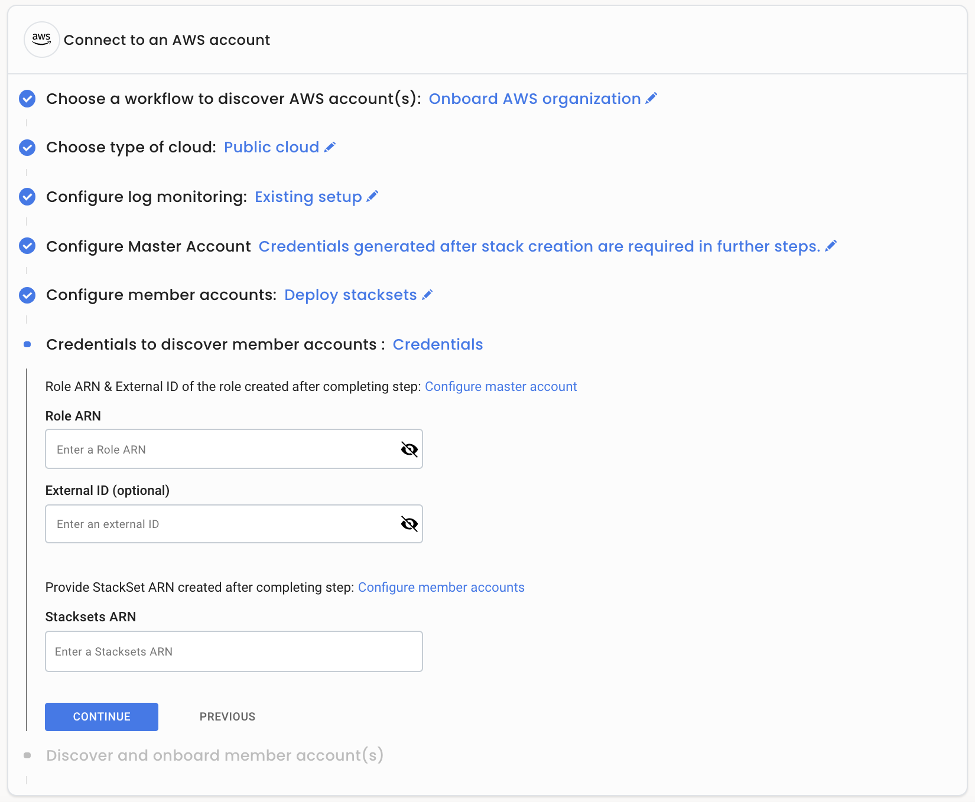Edit Existing setup log monitoring pencil

pyautogui.click(x=373, y=196)
